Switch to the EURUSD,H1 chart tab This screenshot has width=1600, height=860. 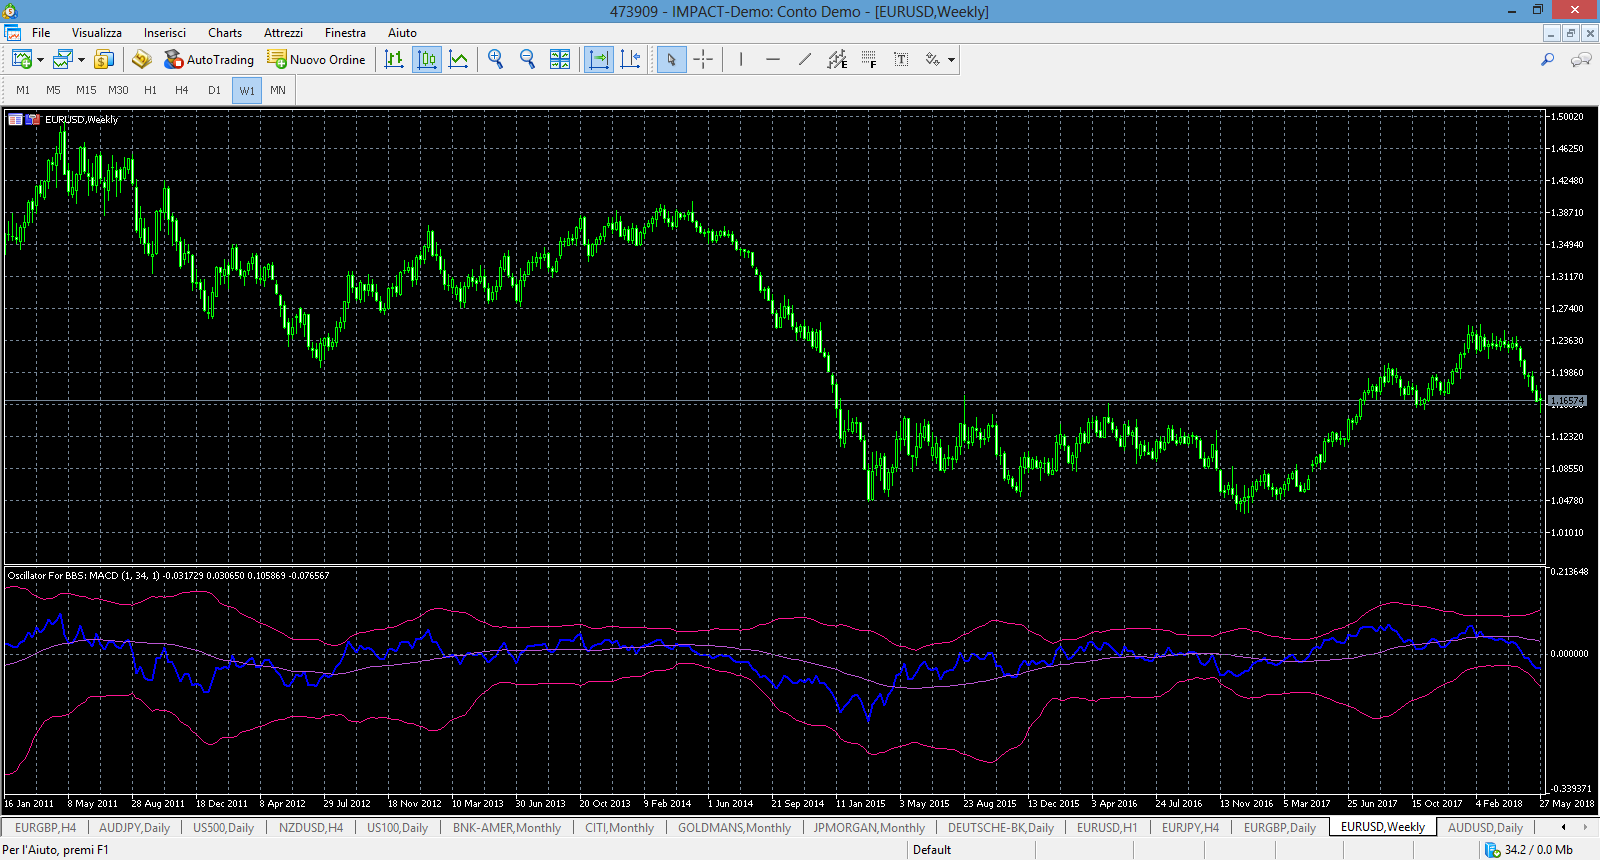click(x=1107, y=828)
